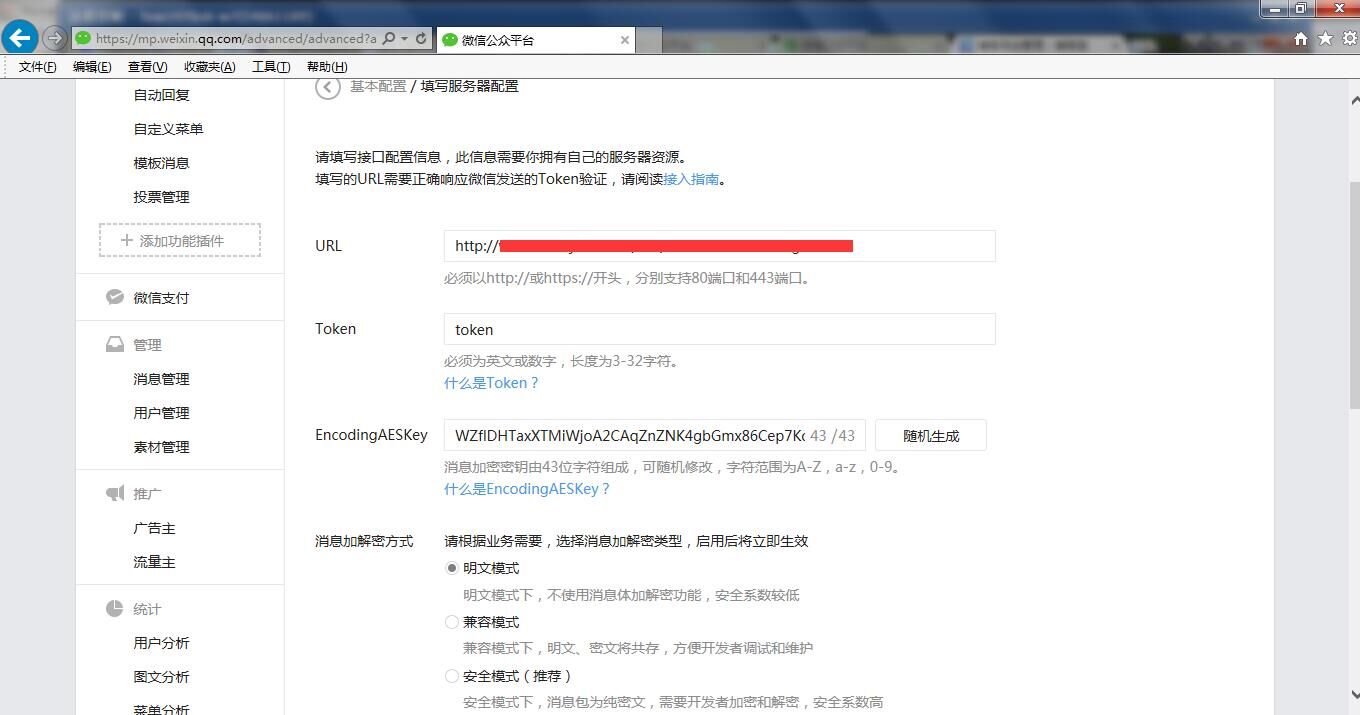Open 投票管理 in the sidebar
The image size is (1360, 715).
click(x=162, y=197)
